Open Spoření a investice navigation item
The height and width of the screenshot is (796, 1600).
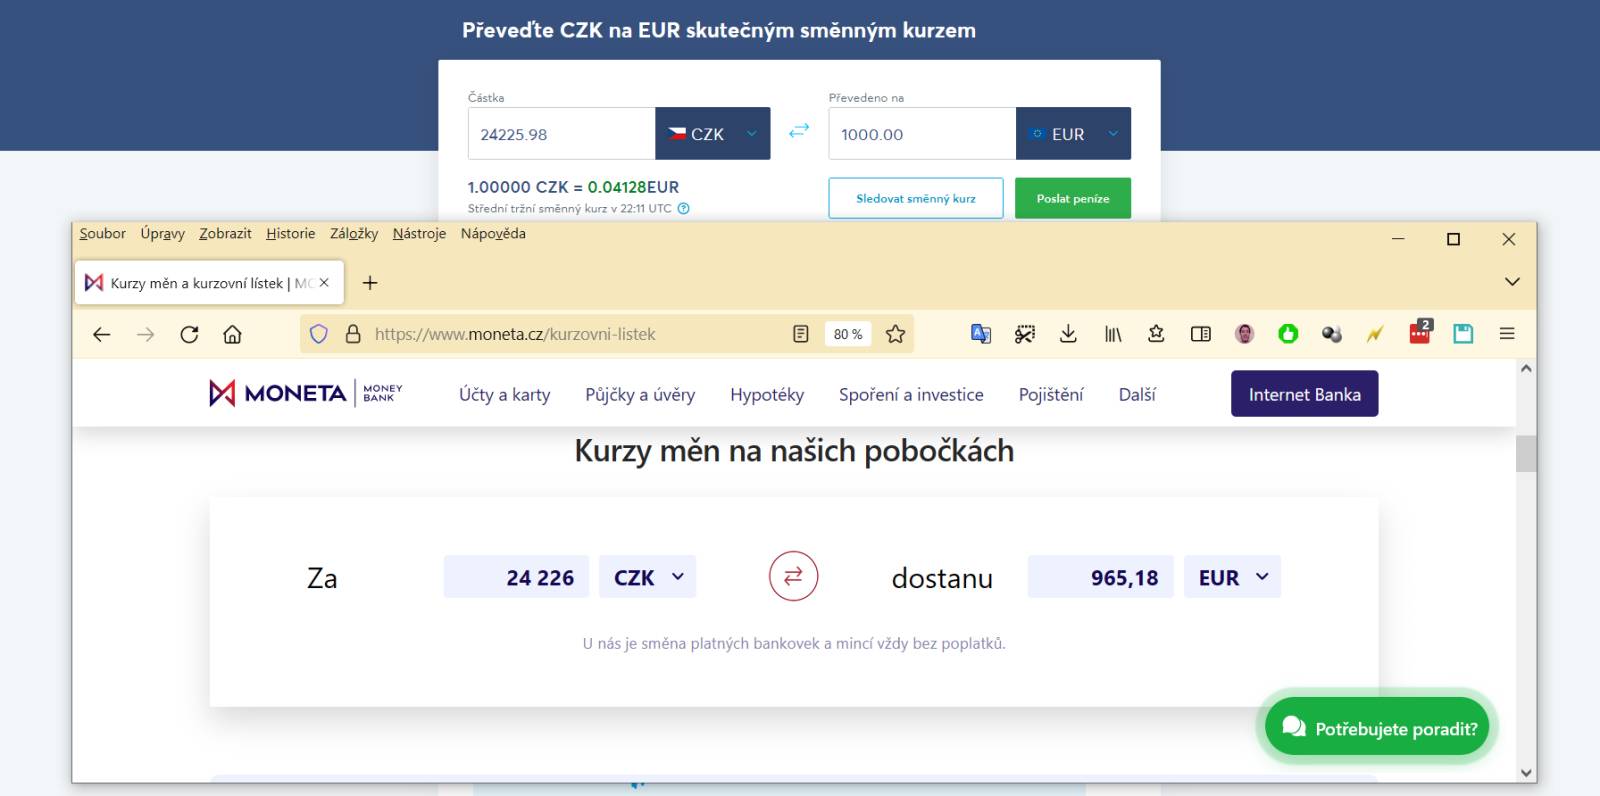pyautogui.click(x=911, y=395)
